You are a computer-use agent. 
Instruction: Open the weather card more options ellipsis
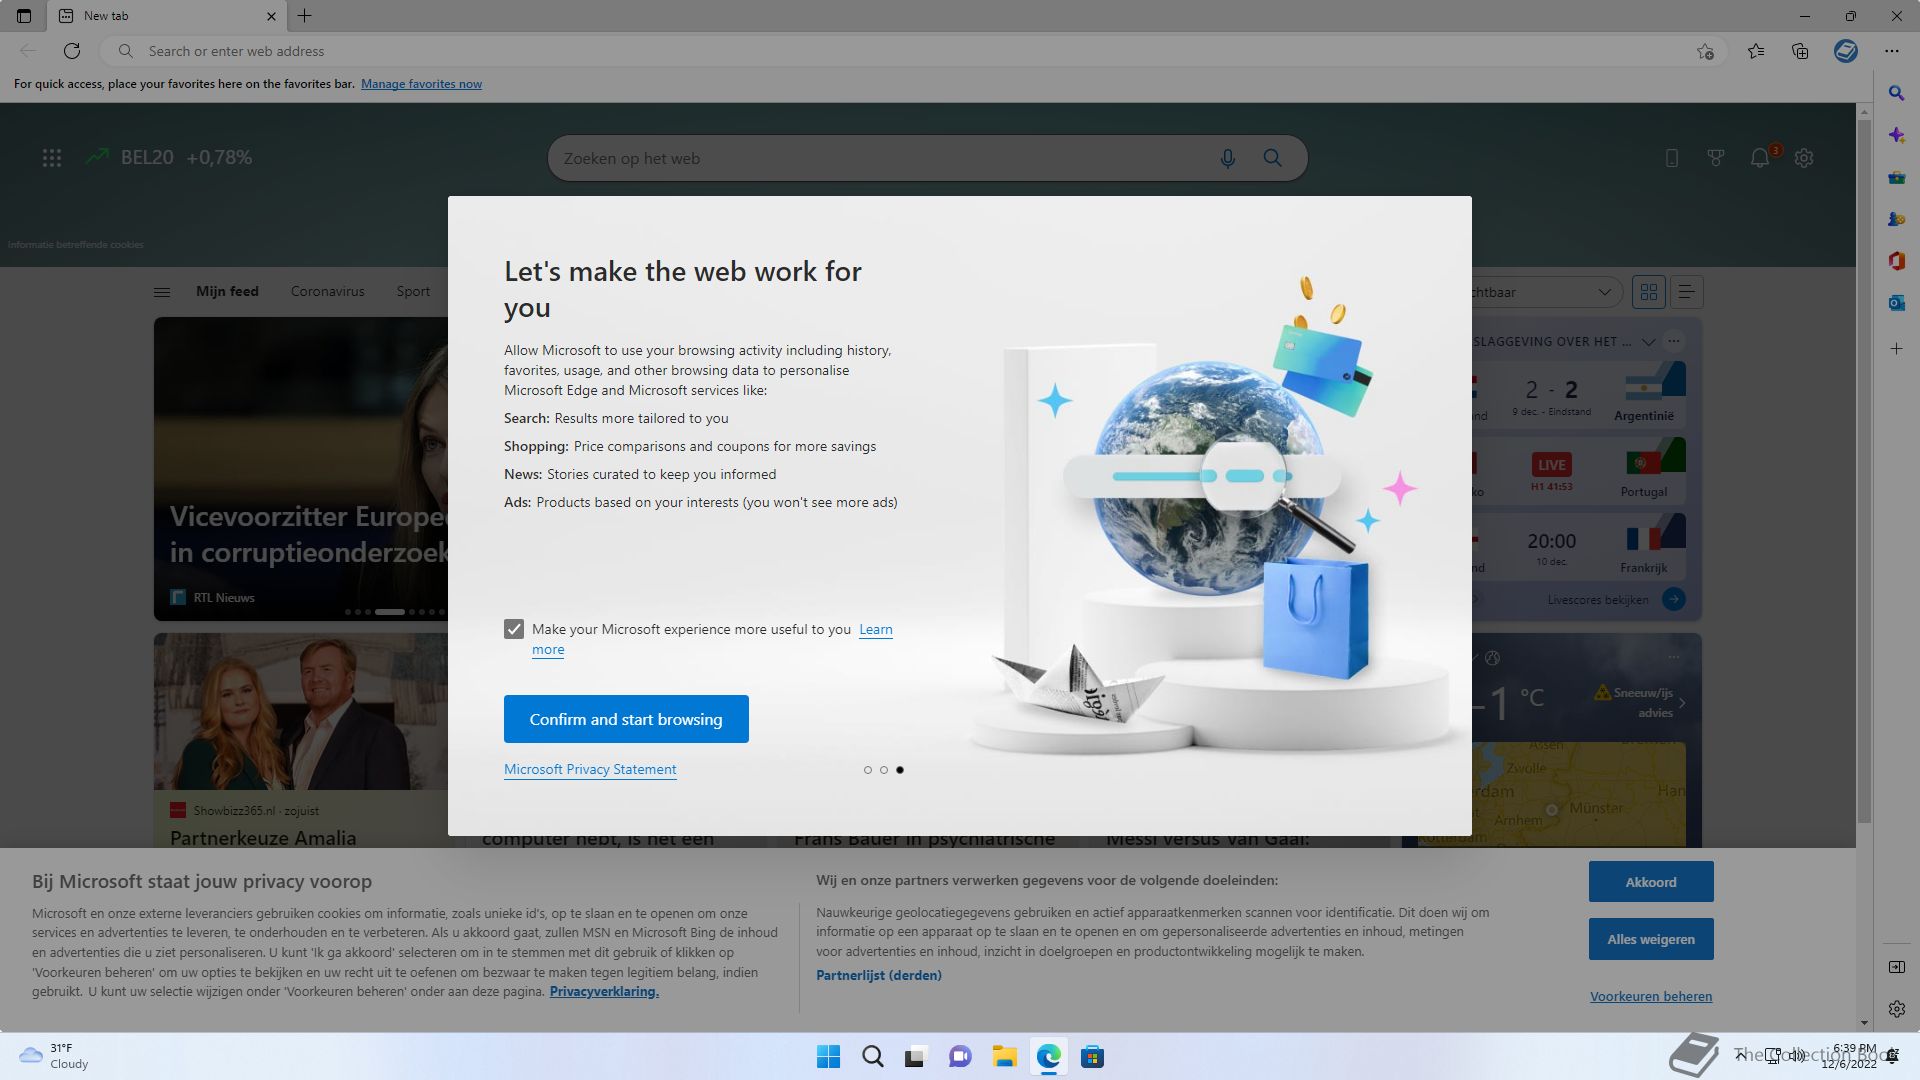pos(1675,657)
